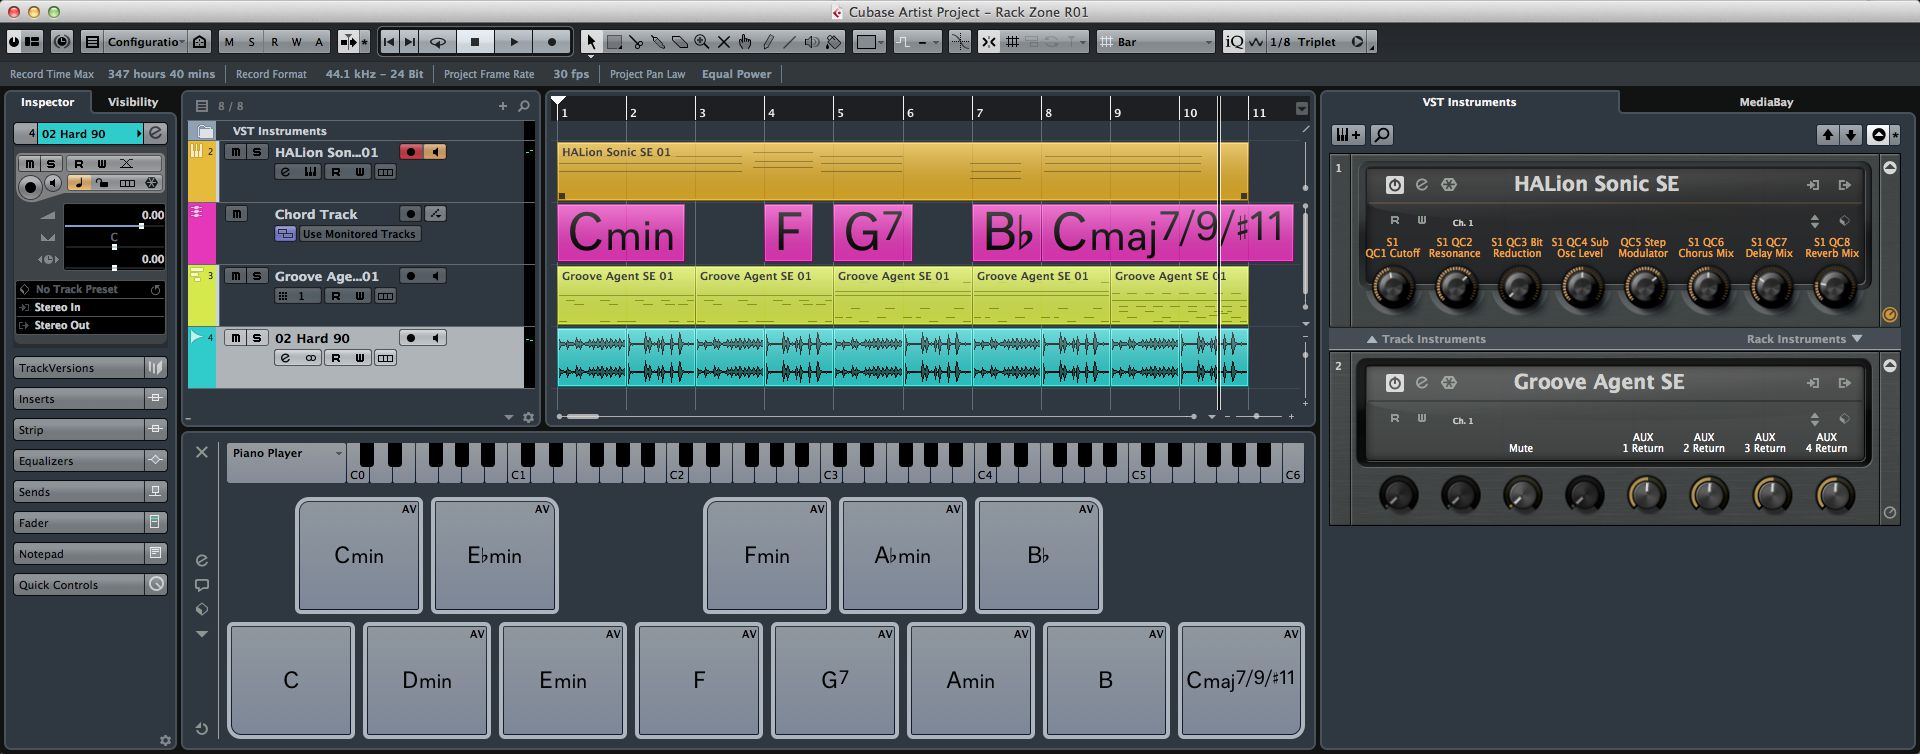Trigger the G7 chord pad

click(835, 680)
